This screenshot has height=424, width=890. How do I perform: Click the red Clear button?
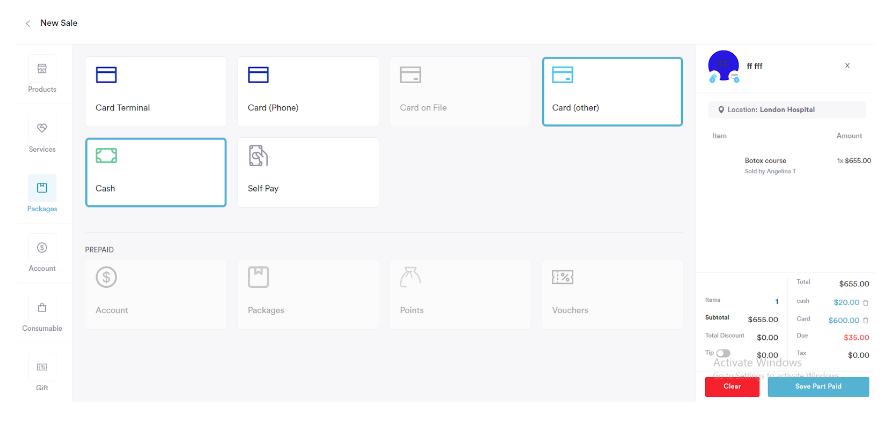click(x=731, y=387)
